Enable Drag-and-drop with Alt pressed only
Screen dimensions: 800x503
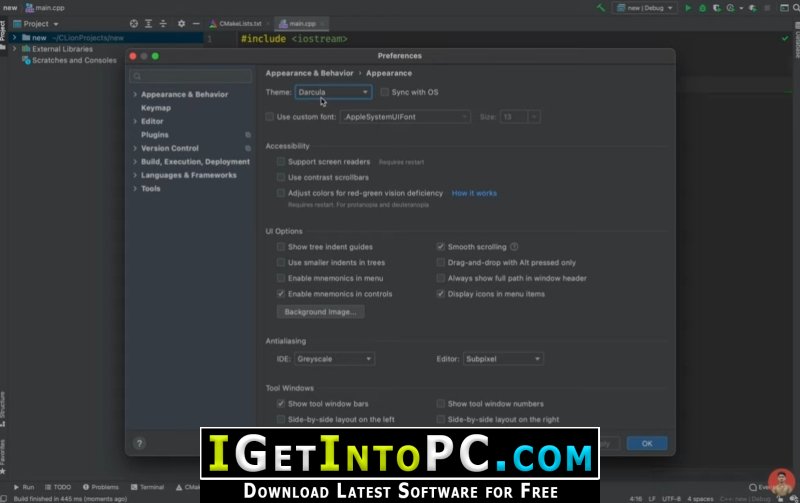(x=440, y=263)
